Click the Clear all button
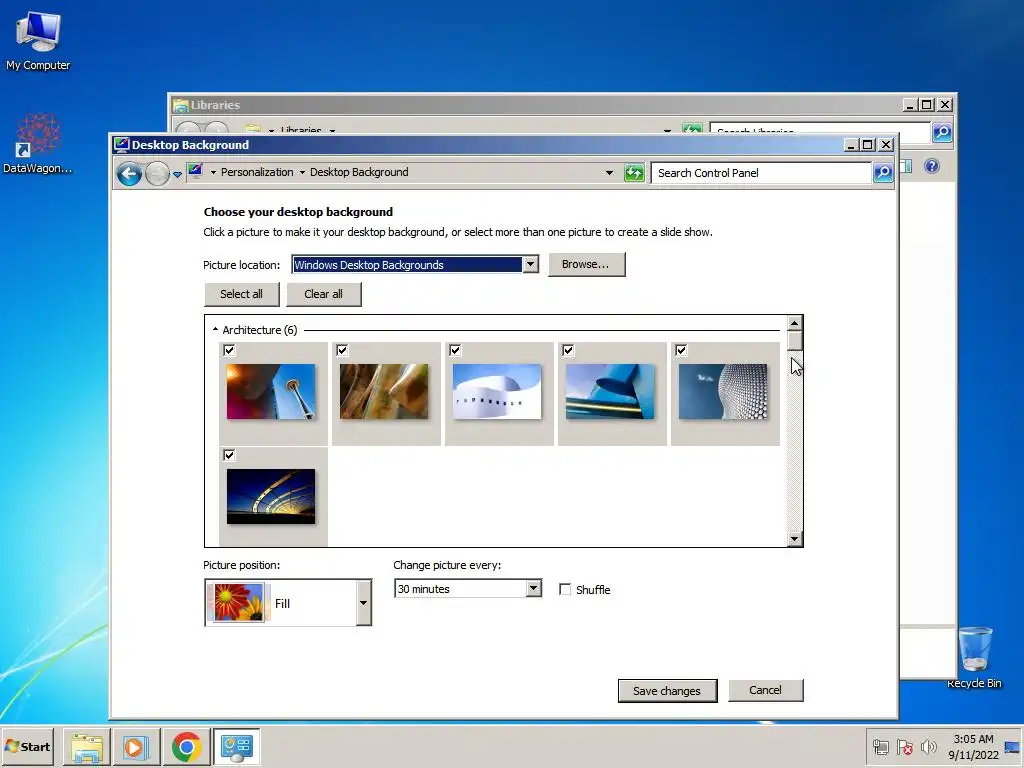The width and height of the screenshot is (1024, 768). pos(323,294)
